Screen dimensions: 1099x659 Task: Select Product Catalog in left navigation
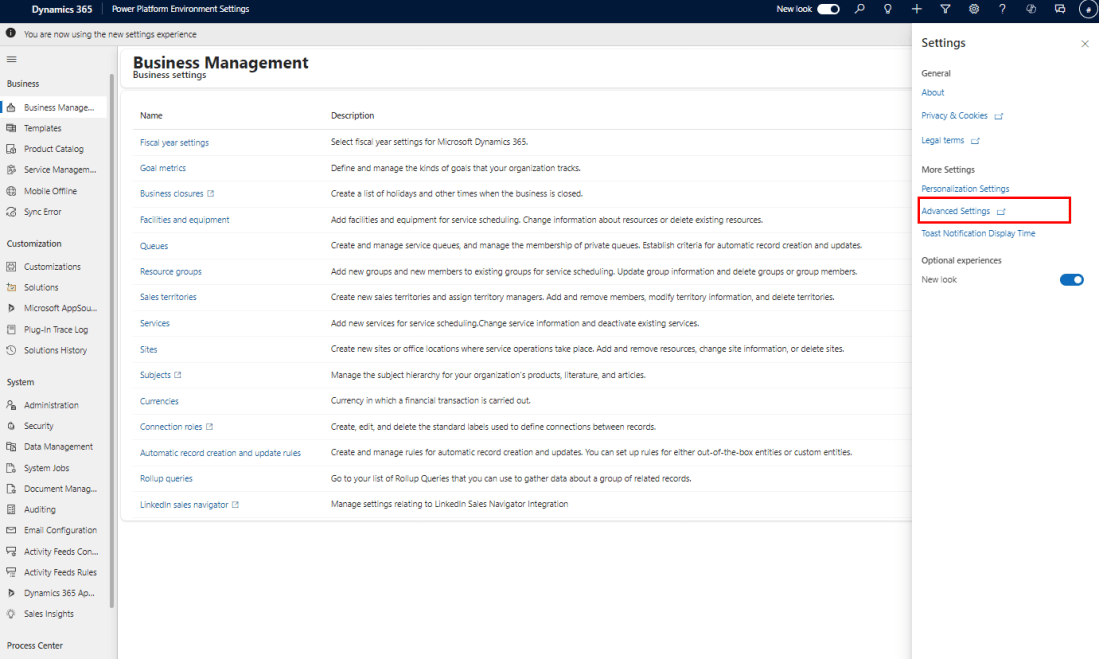[x=54, y=149]
